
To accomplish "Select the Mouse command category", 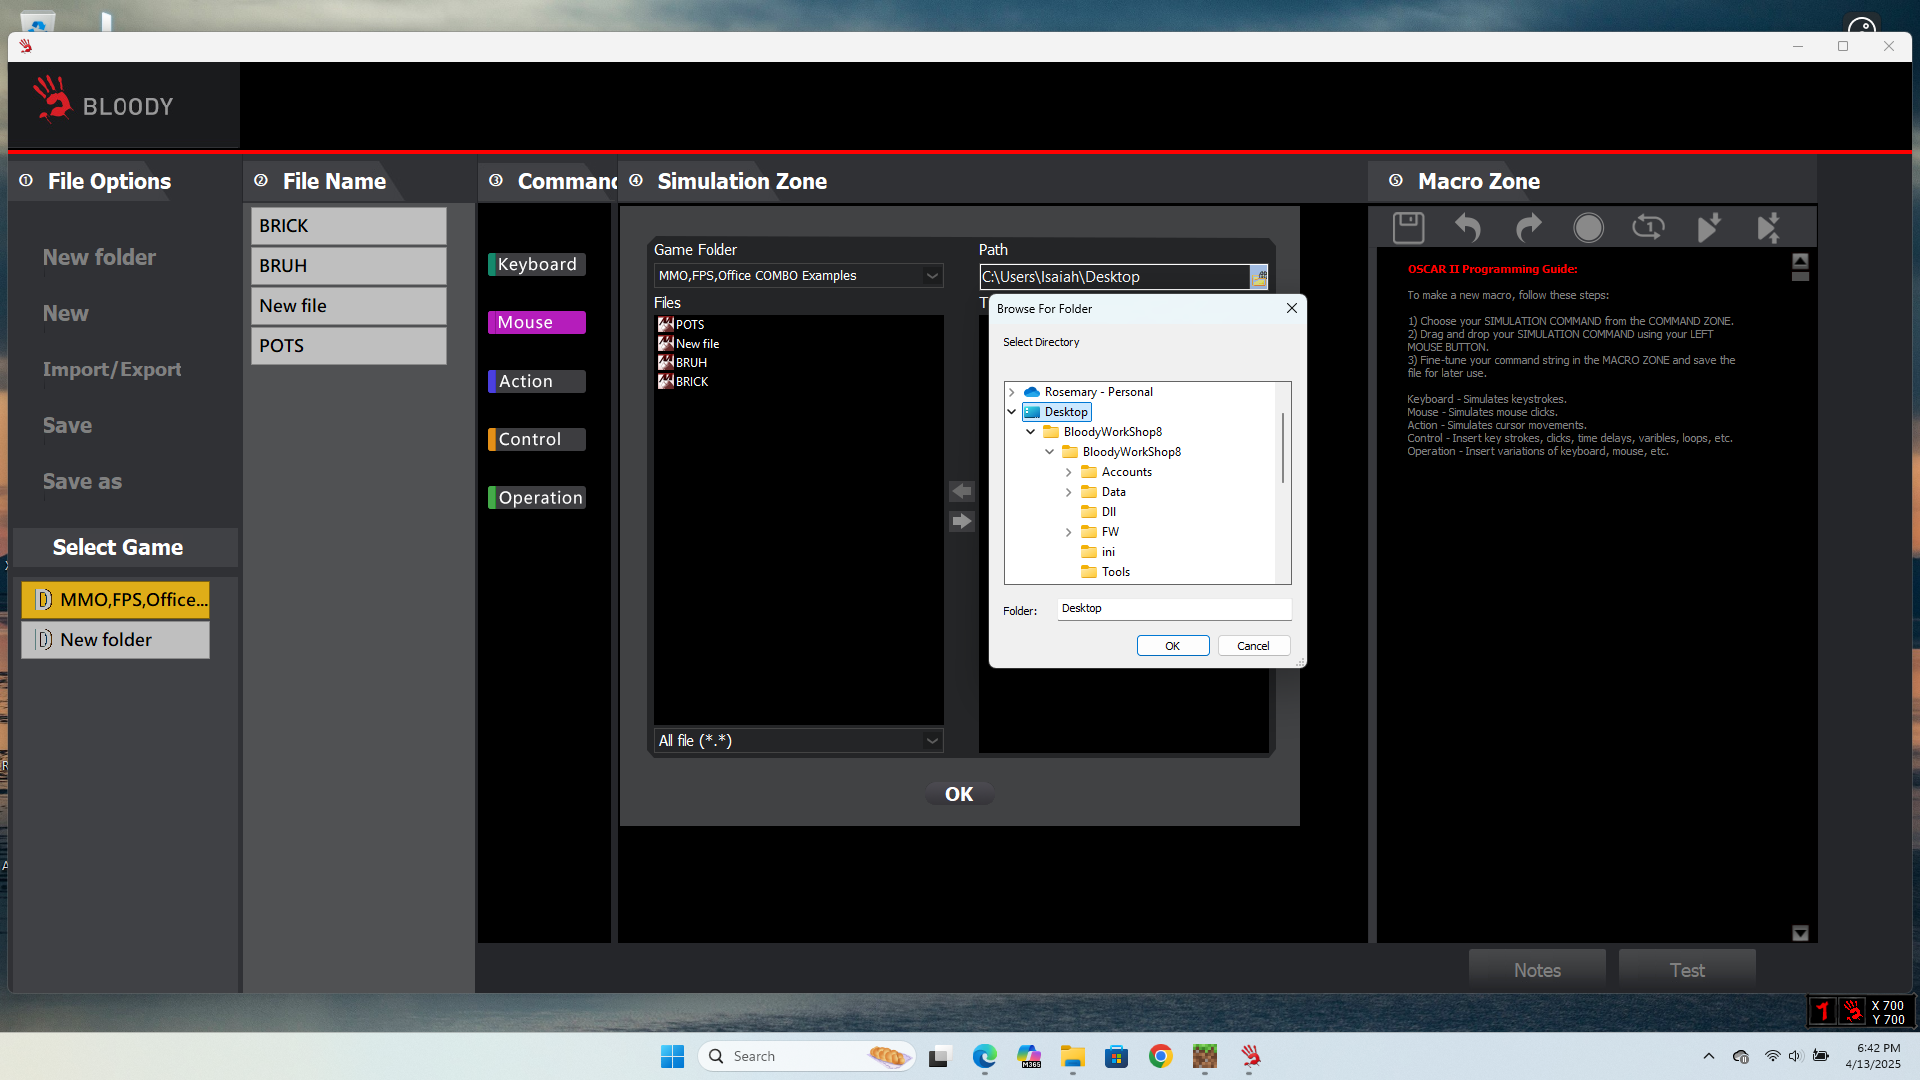I will click(537, 322).
